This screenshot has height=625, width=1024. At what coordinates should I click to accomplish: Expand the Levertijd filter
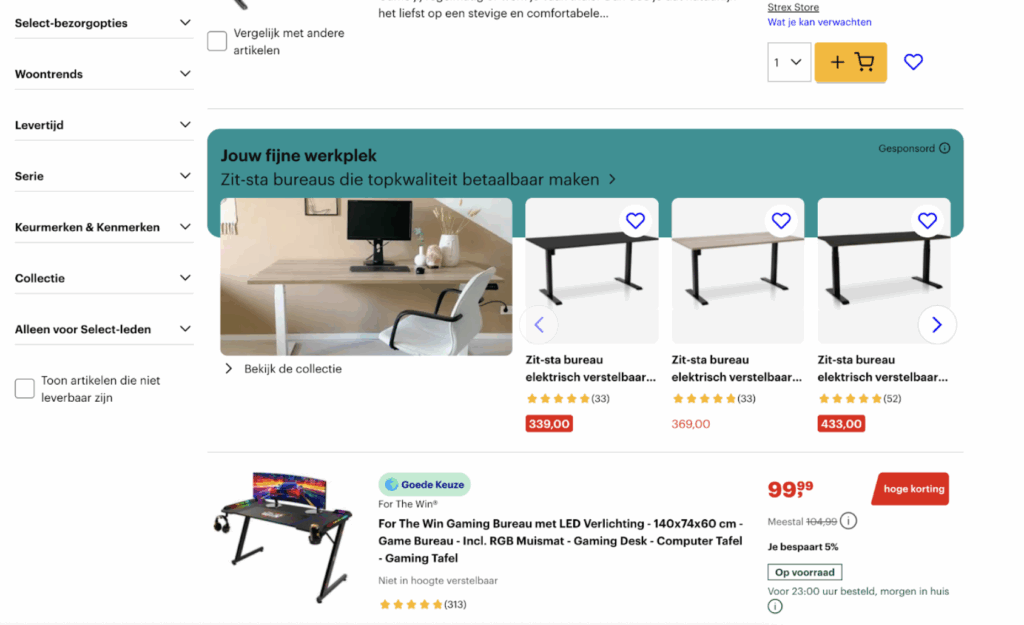pos(104,125)
